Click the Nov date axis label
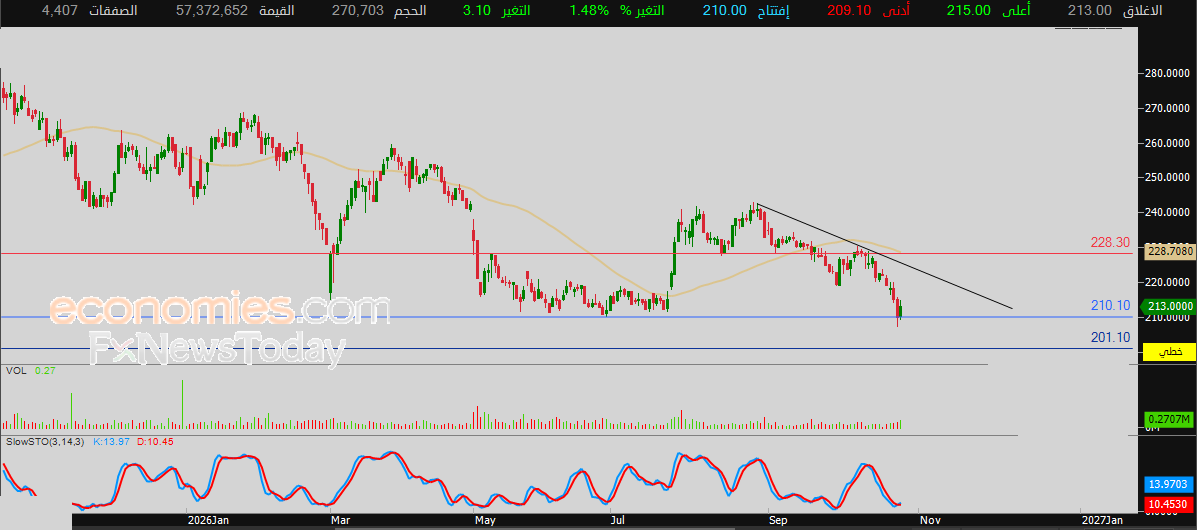1197x530 pixels. tap(929, 520)
